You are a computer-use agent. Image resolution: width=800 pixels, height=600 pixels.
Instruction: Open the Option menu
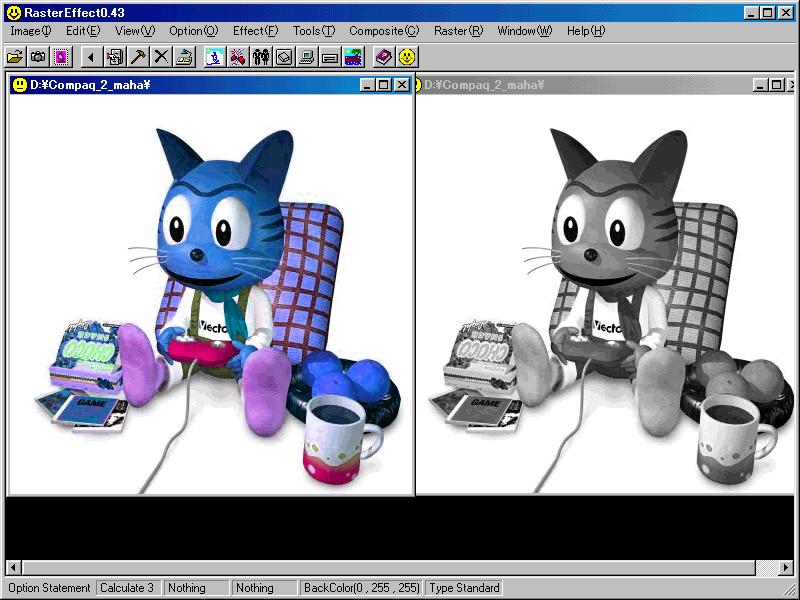(x=194, y=31)
